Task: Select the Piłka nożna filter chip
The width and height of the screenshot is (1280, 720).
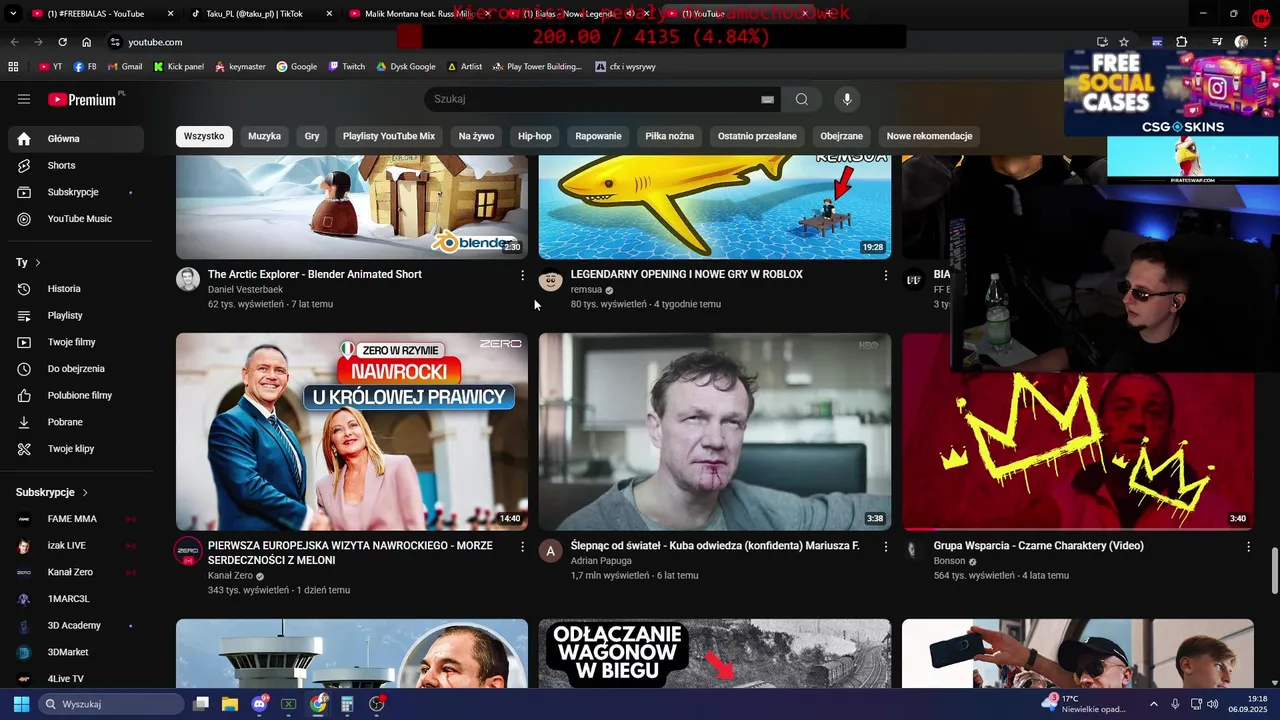Action: [670, 136]
